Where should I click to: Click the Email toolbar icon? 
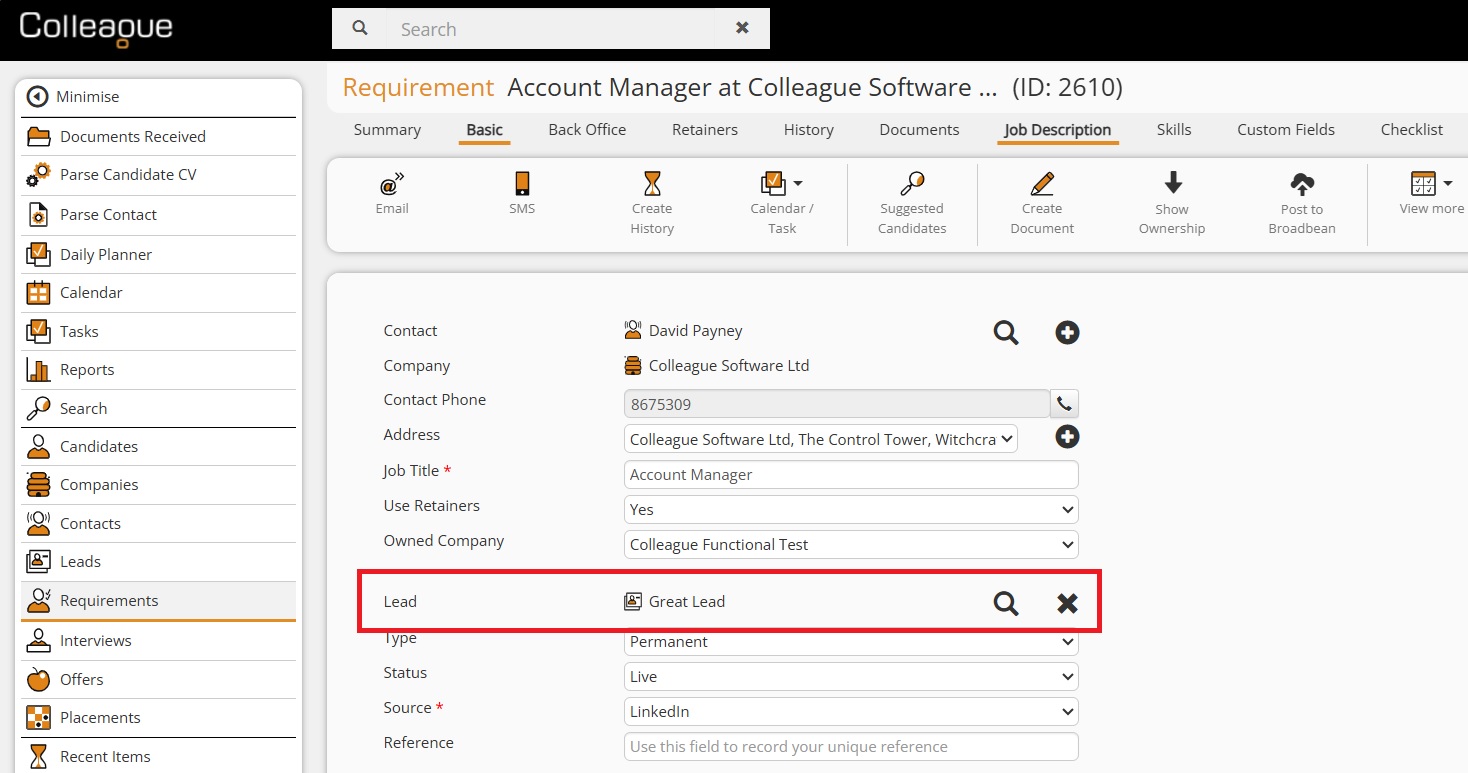tap(392, 185)
